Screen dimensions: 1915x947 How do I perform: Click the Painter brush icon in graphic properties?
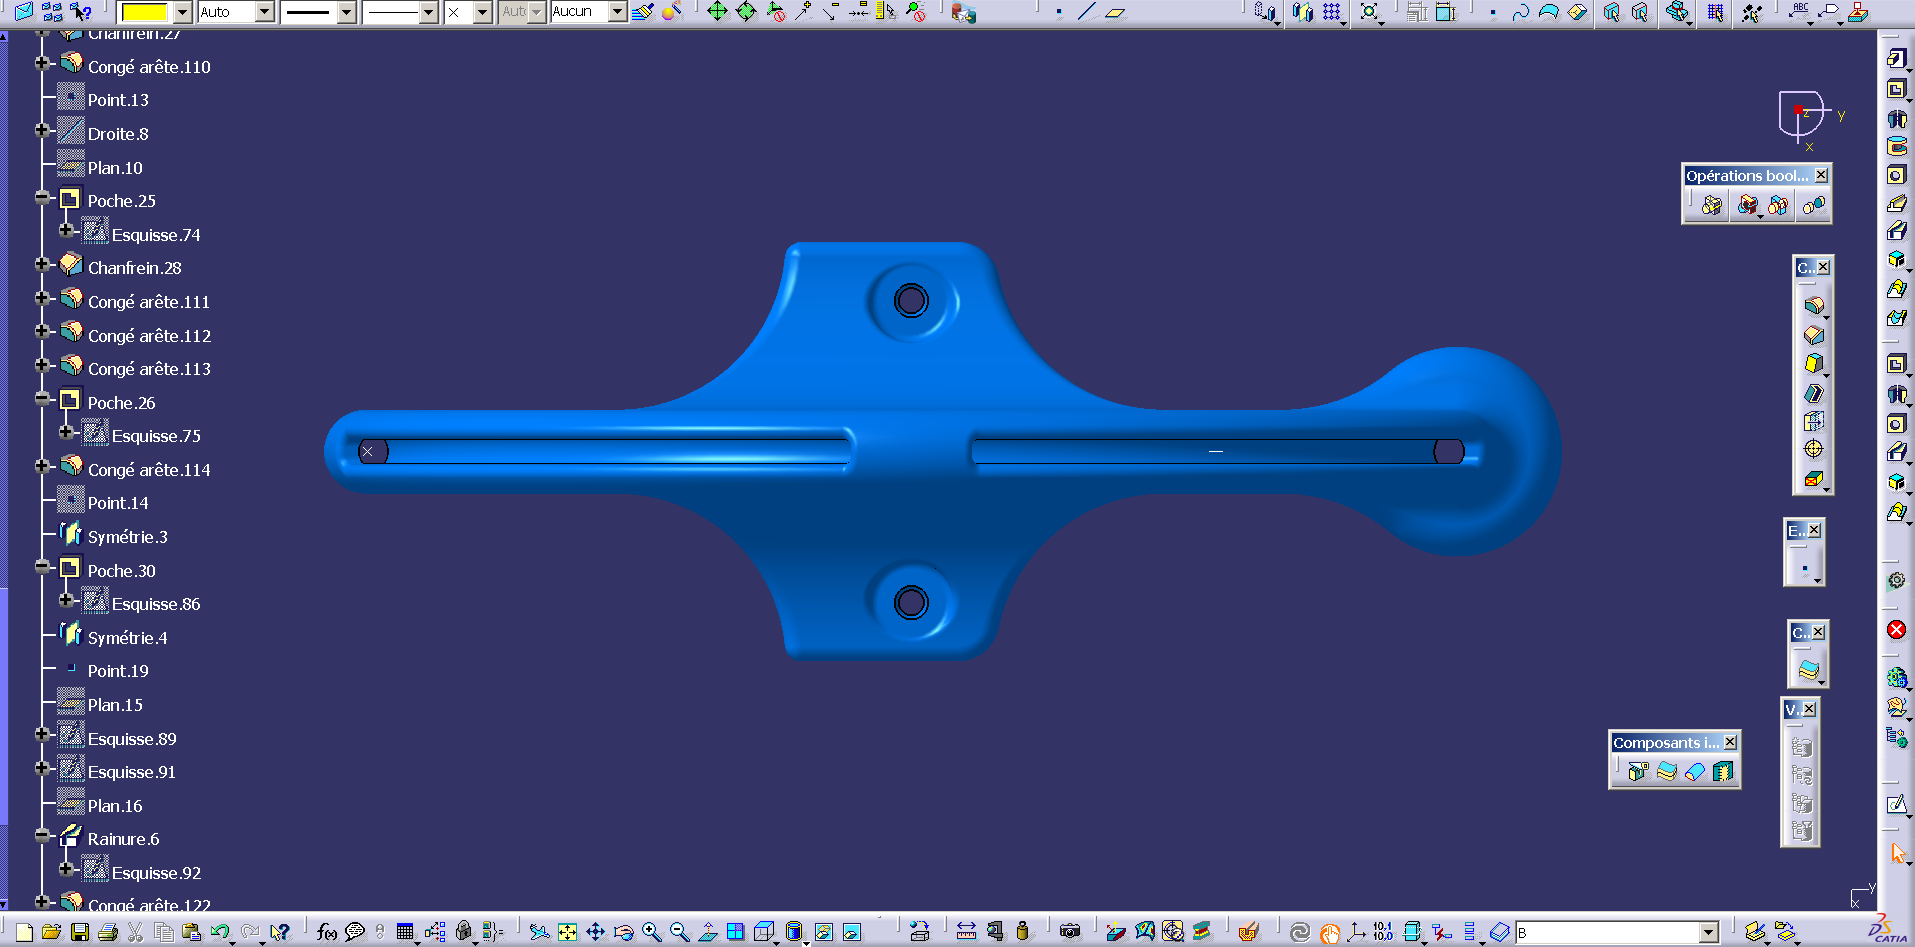tap(643, 12)
